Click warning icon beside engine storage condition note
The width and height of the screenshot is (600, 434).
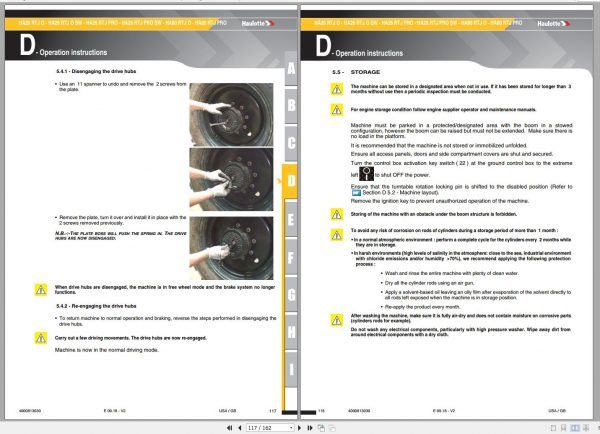pyautogui.click(x=337, y=110)
